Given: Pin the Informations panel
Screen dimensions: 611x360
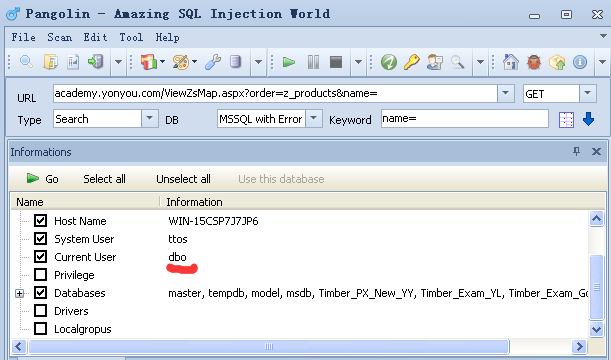Looking at the screenshot, I should click(x=576, y=151).
